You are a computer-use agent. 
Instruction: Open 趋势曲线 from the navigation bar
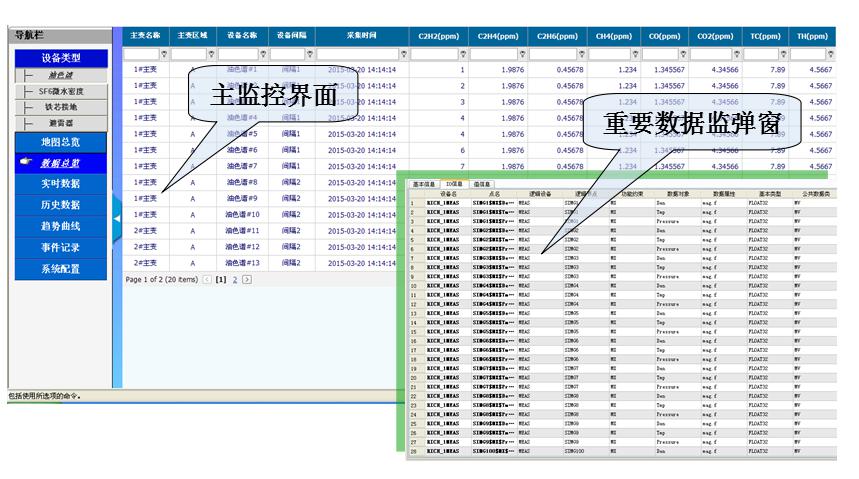tap(61, 226)
